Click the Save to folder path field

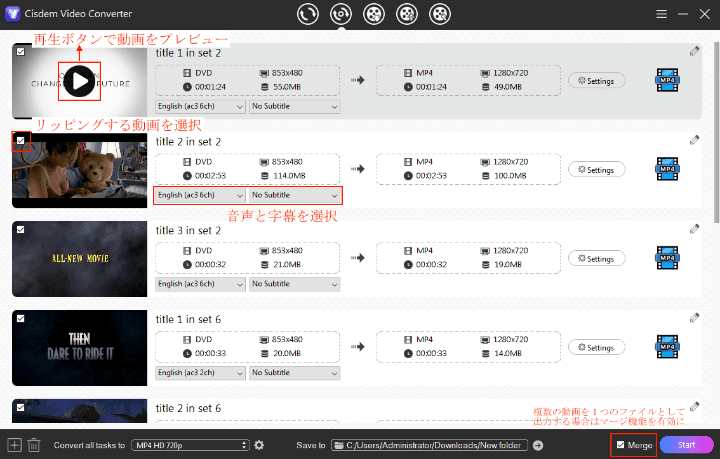[430, 445]
